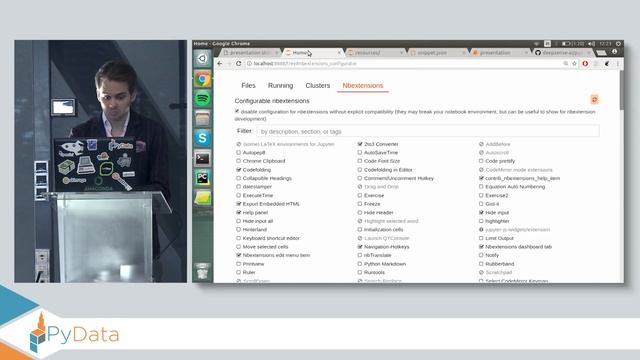Image resolution: width=640 pixels, height=360 pixels.
Task: Uncheck Nbextensions dashboard tab
Action: click(x=481, y=247)
